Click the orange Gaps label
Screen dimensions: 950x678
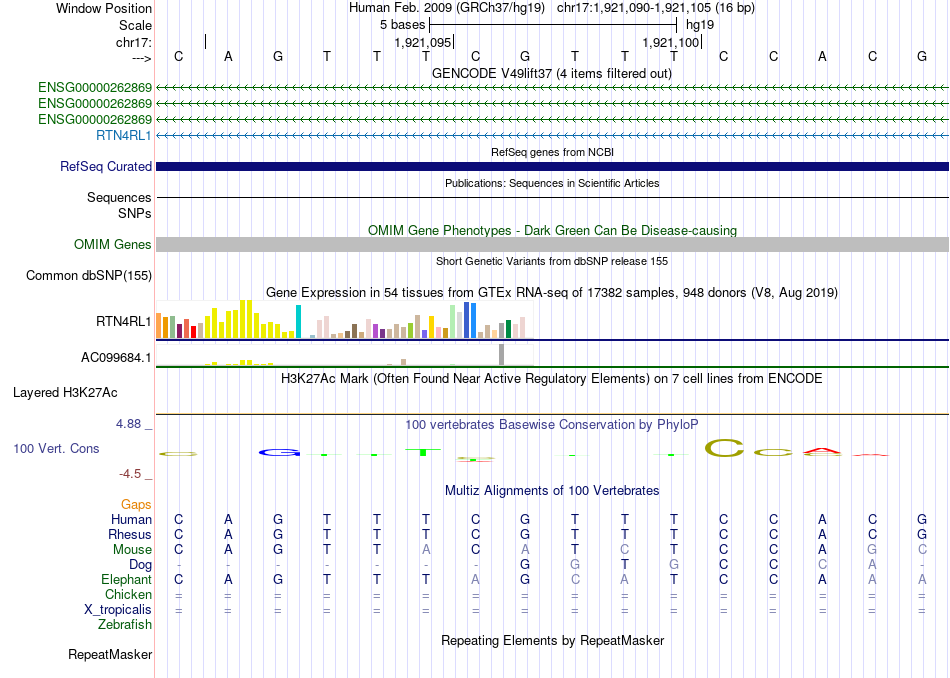[136, 504]
